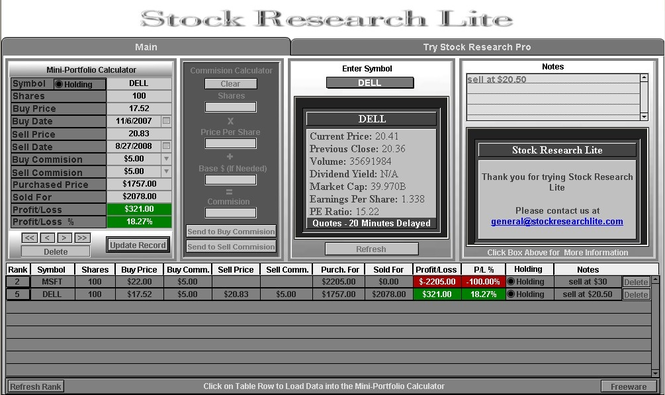This screenshot has height=395, width=665.
Task: Click Buy Comm. column header
Action: (188, 269)
